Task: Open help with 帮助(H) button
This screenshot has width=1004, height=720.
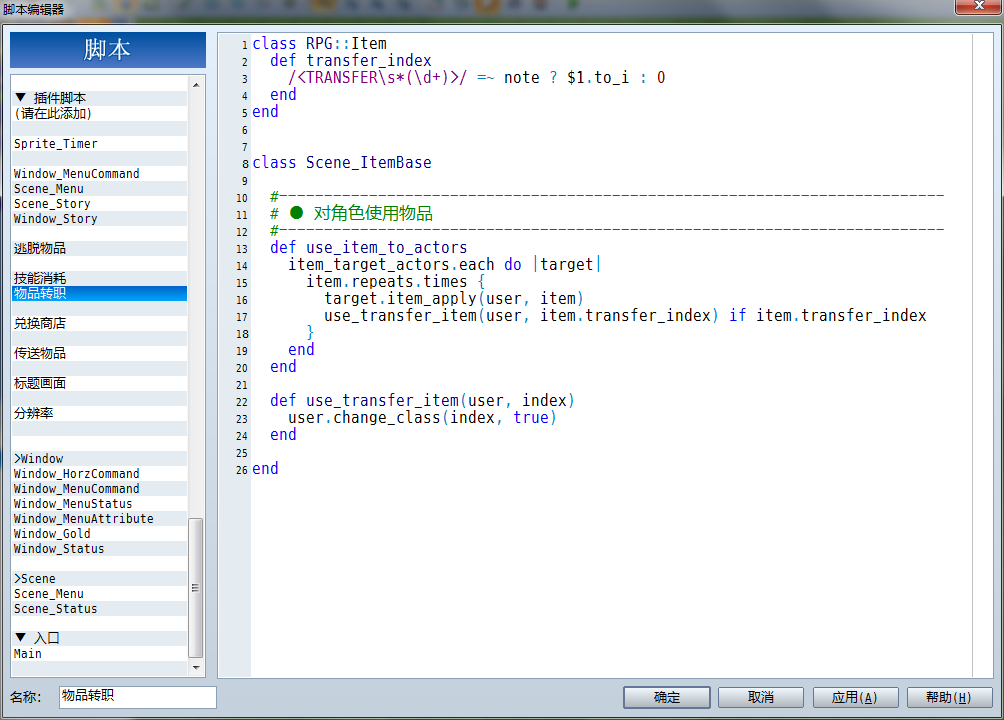Action: (949, 697)
